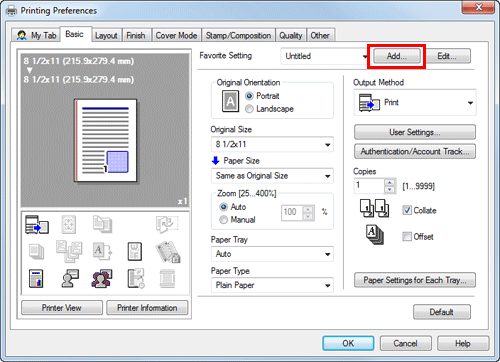Open the Finish tab
The image size is (500, 362).
(x=136, y=35)
